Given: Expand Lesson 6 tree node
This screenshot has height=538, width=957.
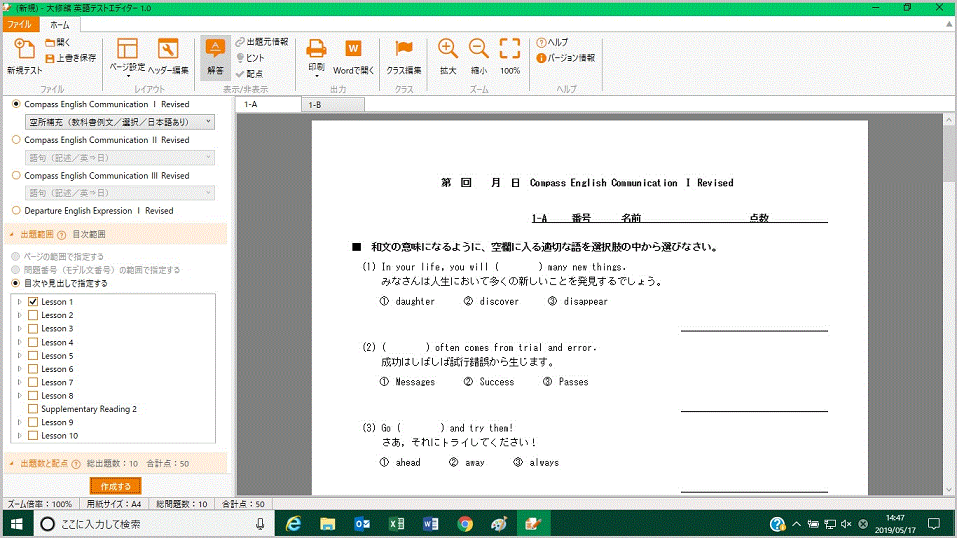Looking at the screenshot, I should (x=20, y=369).
